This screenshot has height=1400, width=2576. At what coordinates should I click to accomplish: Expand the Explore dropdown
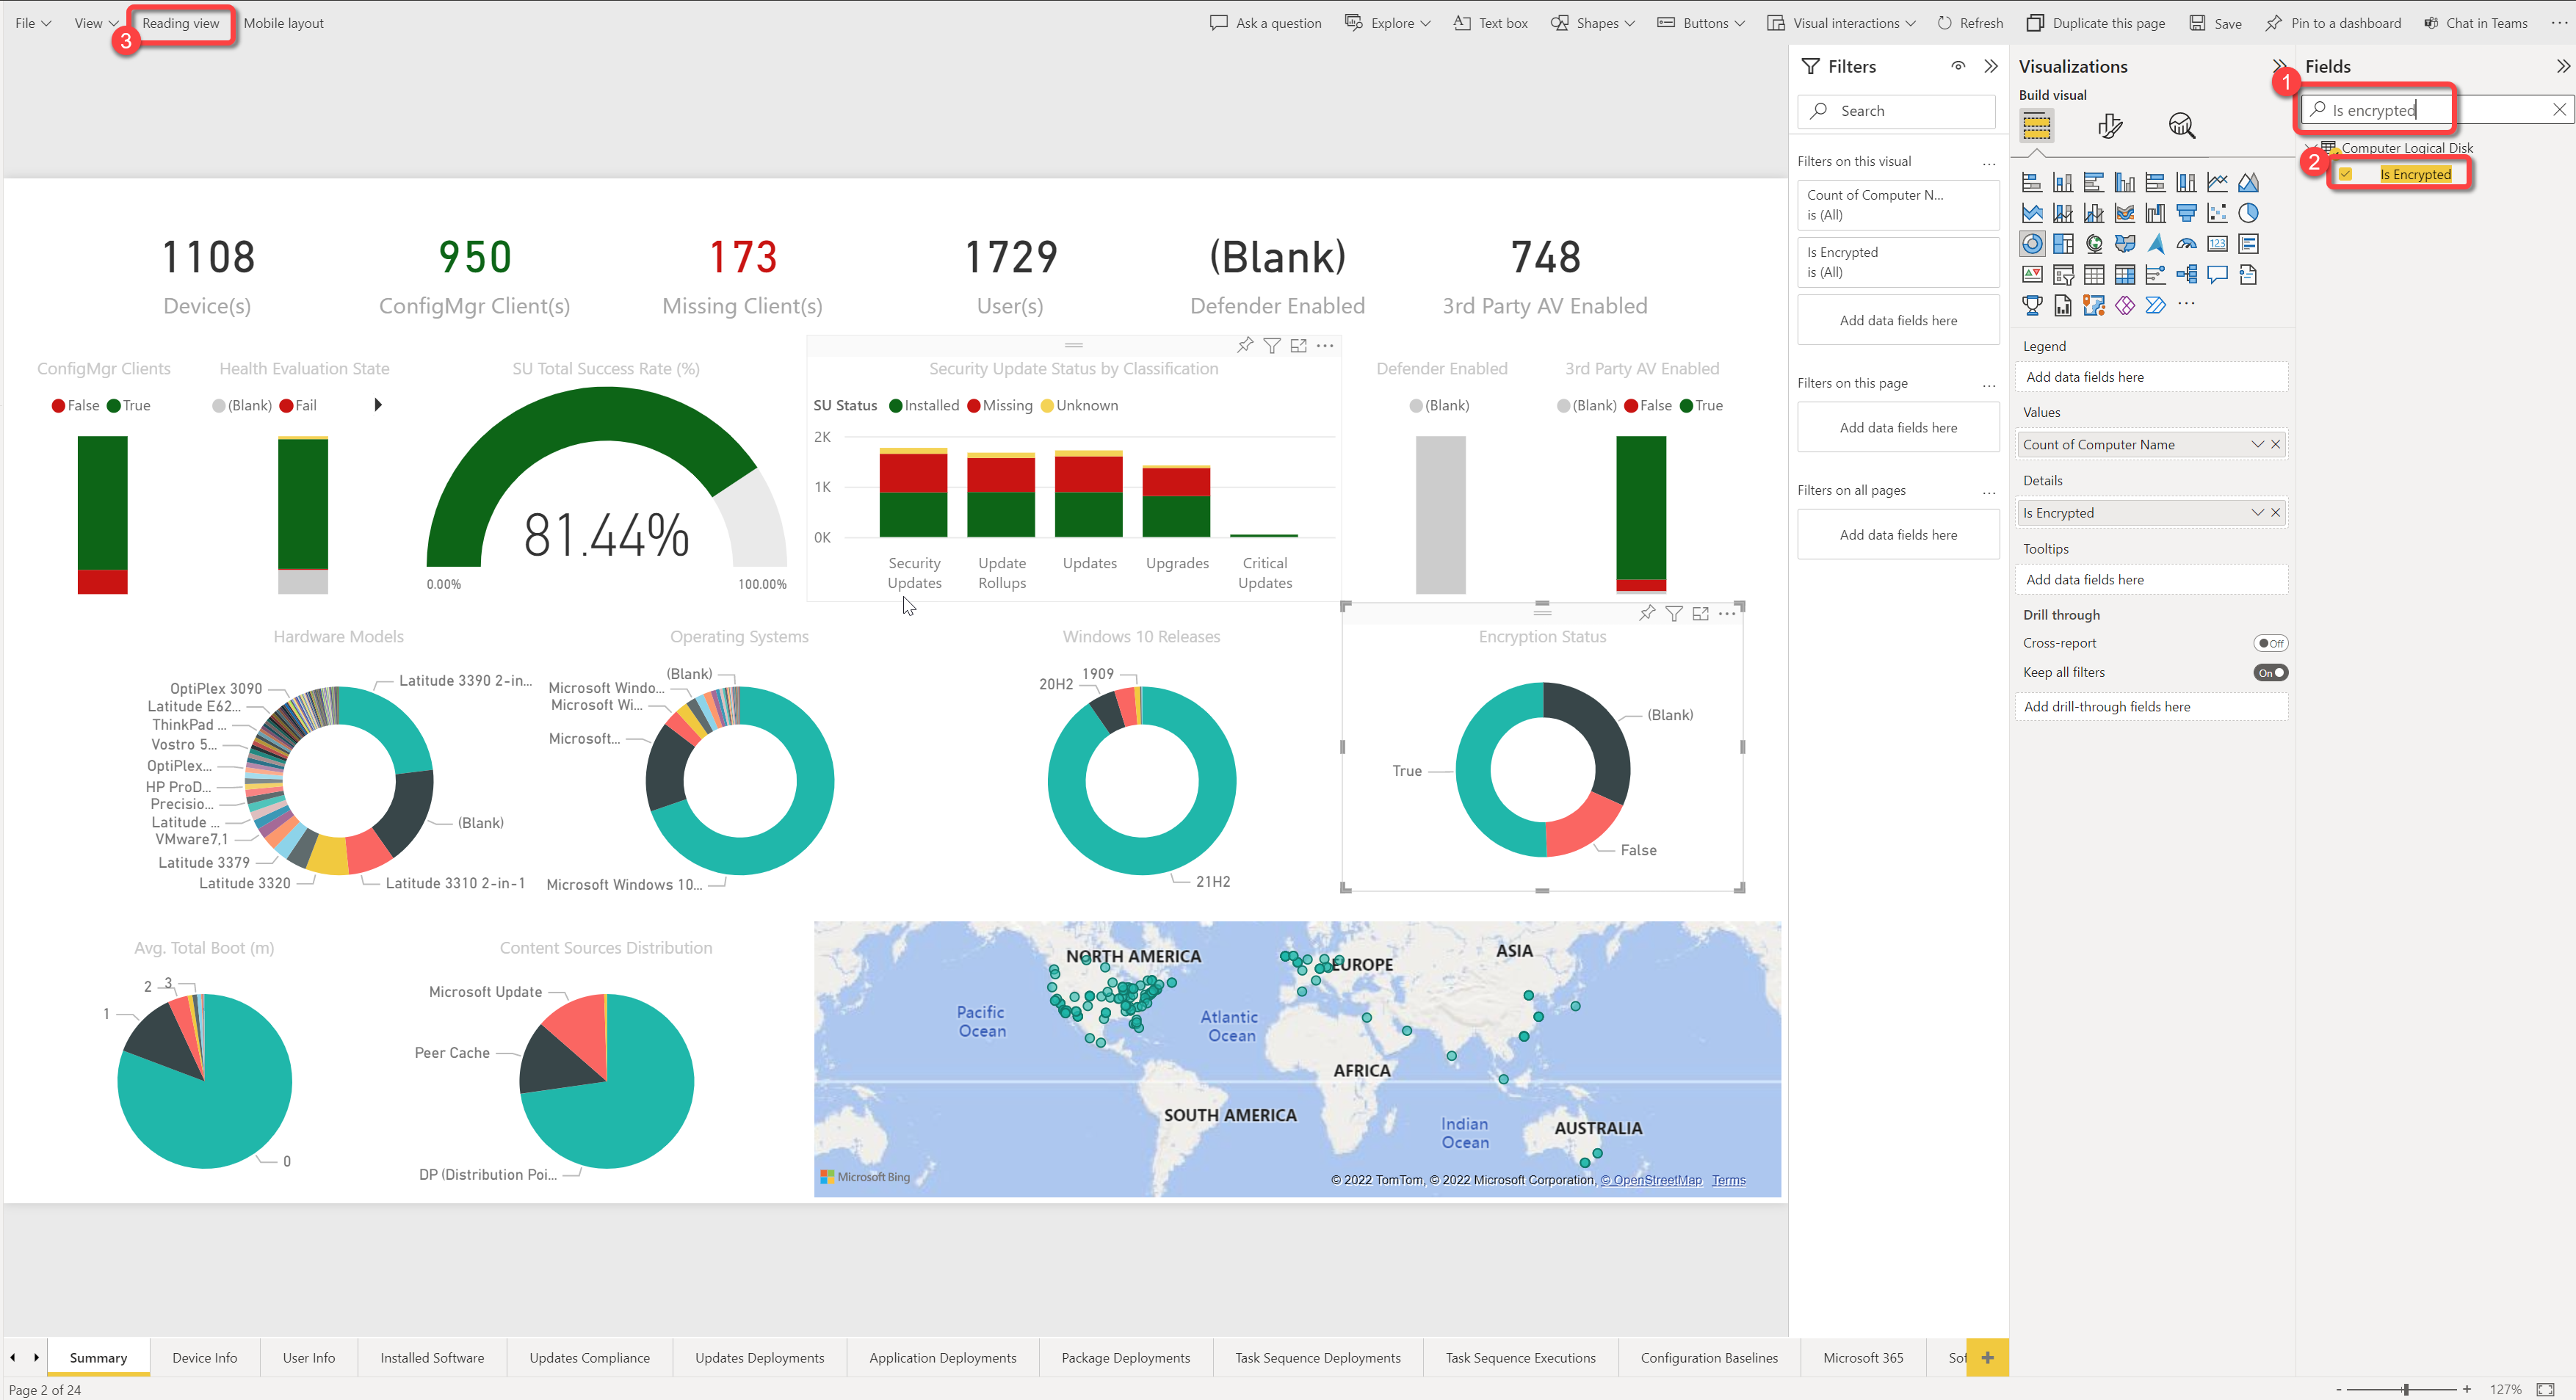(x=1387, y=23)
